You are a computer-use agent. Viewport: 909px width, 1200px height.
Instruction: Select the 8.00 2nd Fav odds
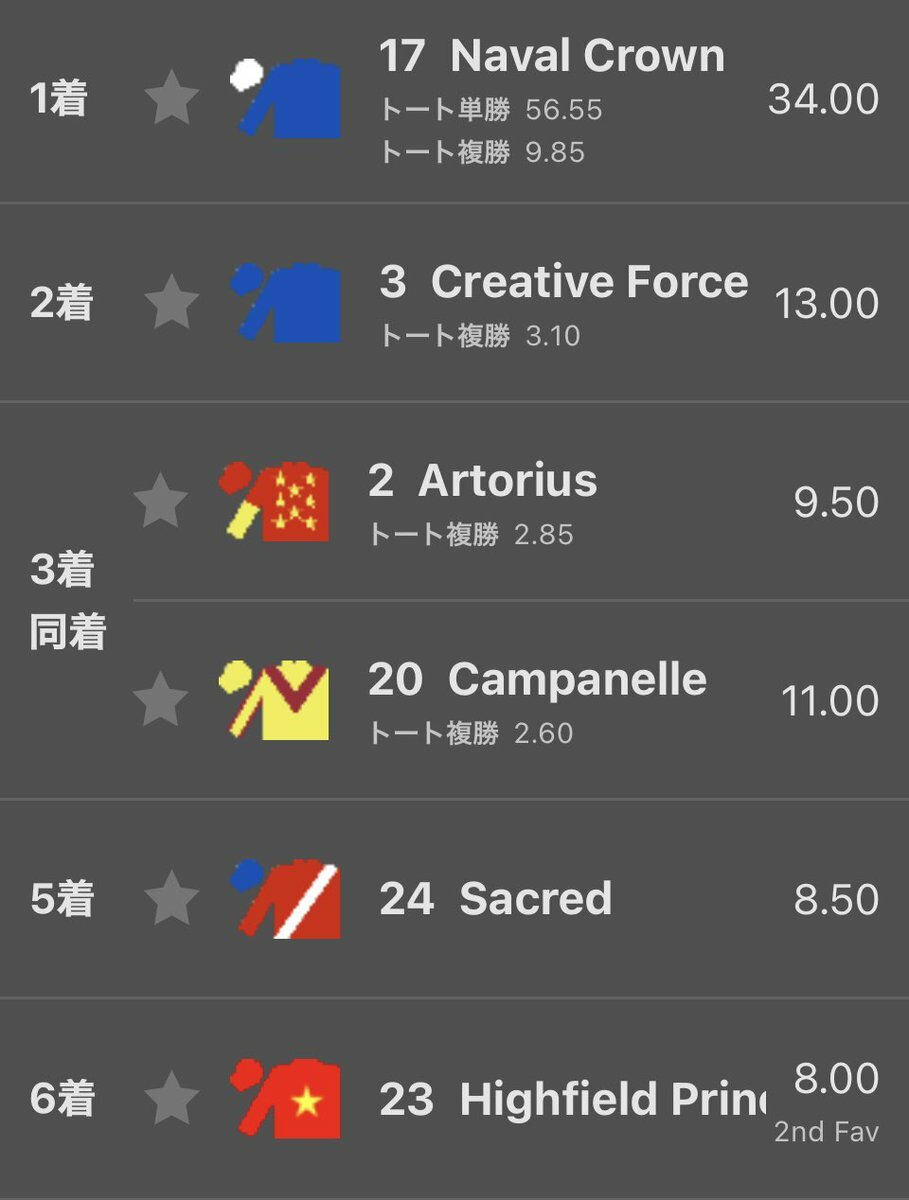point(830,1100)
